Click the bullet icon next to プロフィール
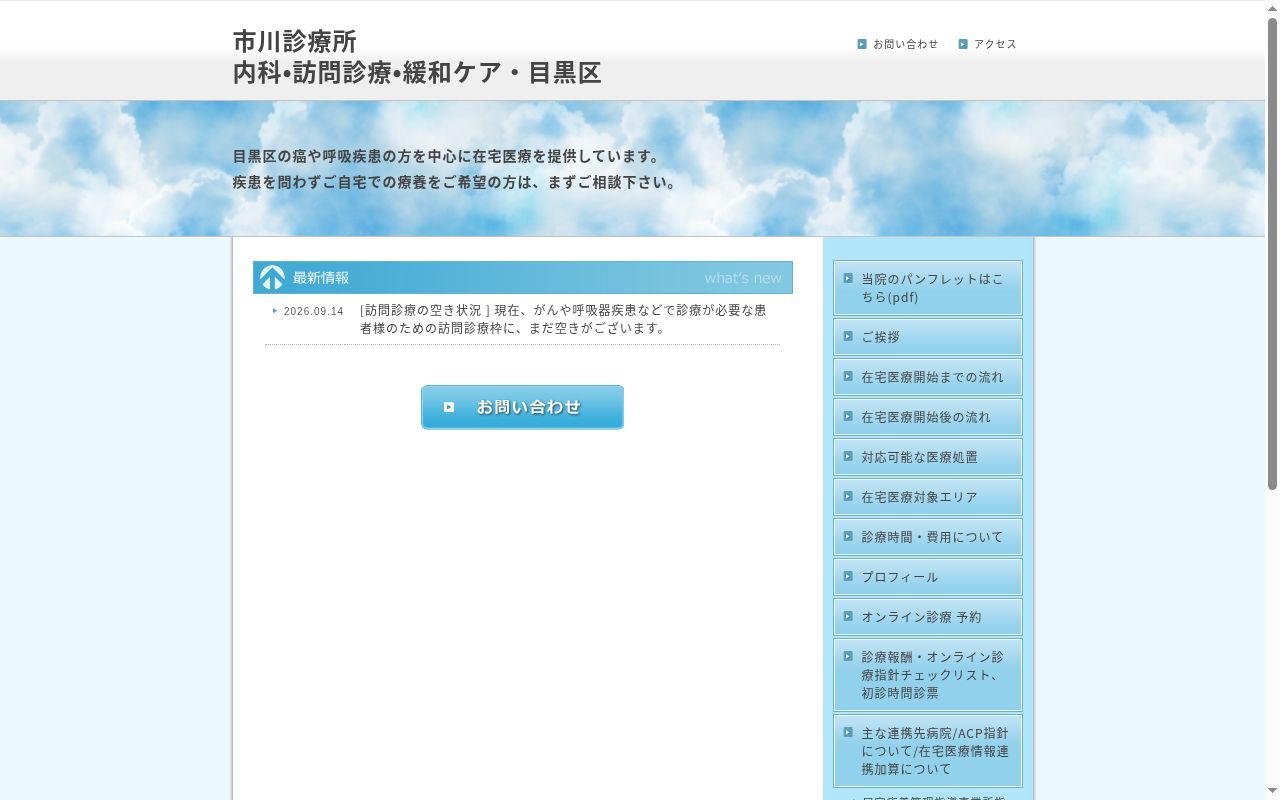This screenshot has width=1280, height=800. (848, 576)
